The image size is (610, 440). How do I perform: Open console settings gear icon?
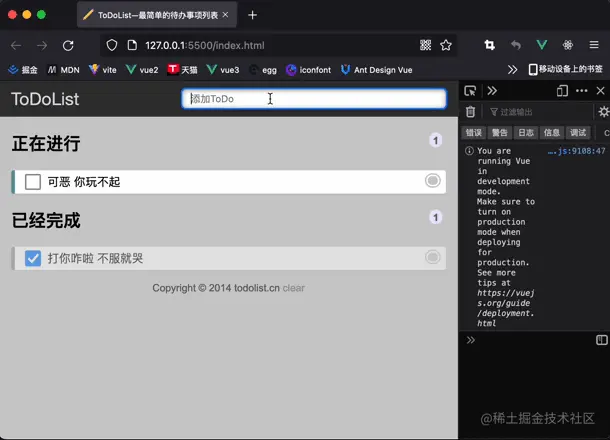tap(604, 112)
